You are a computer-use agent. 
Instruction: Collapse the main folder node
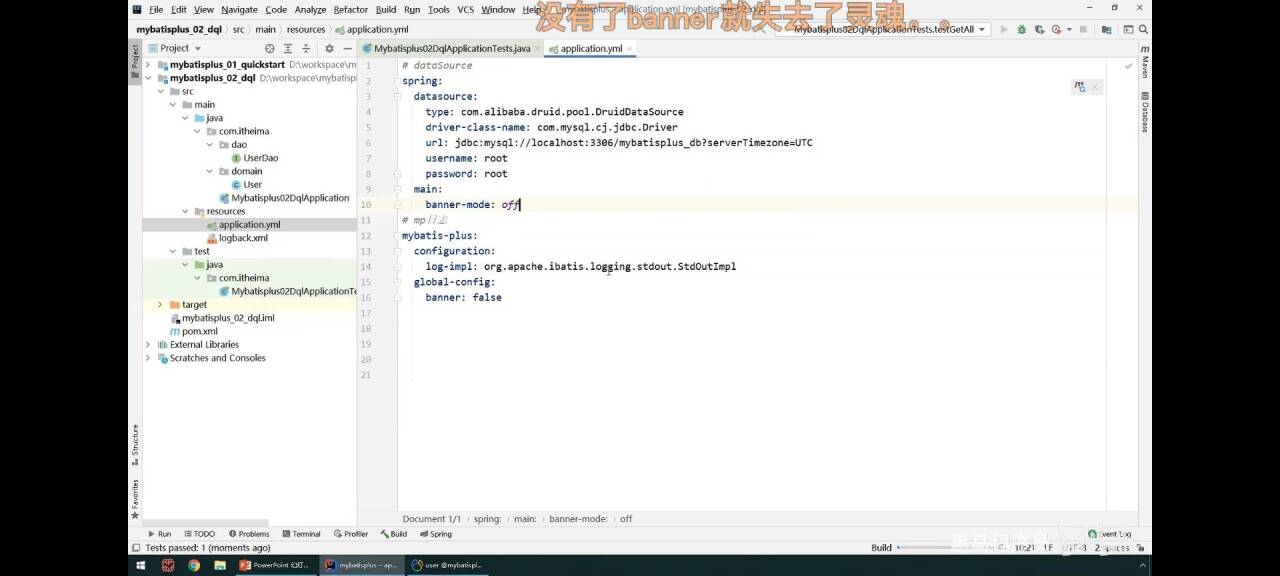[x=173, y=104]
